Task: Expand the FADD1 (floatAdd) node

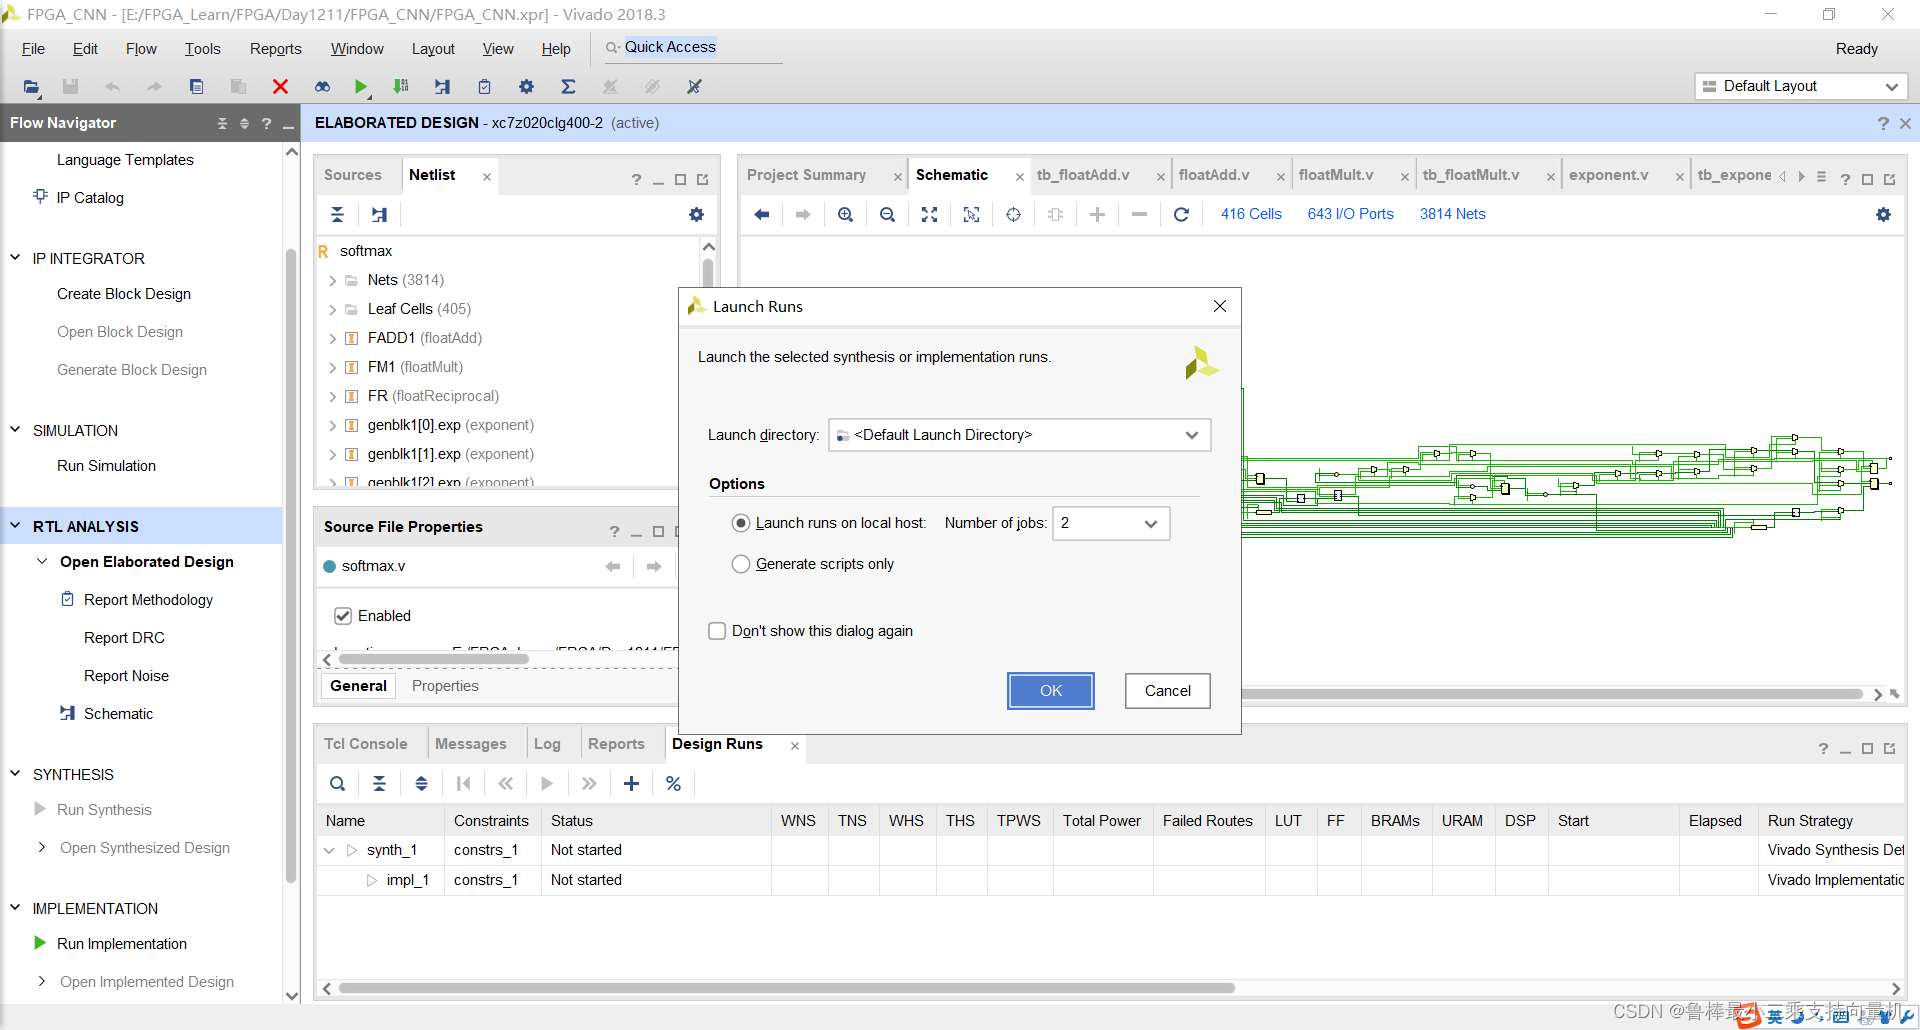Action: click(x=333, y=339)
